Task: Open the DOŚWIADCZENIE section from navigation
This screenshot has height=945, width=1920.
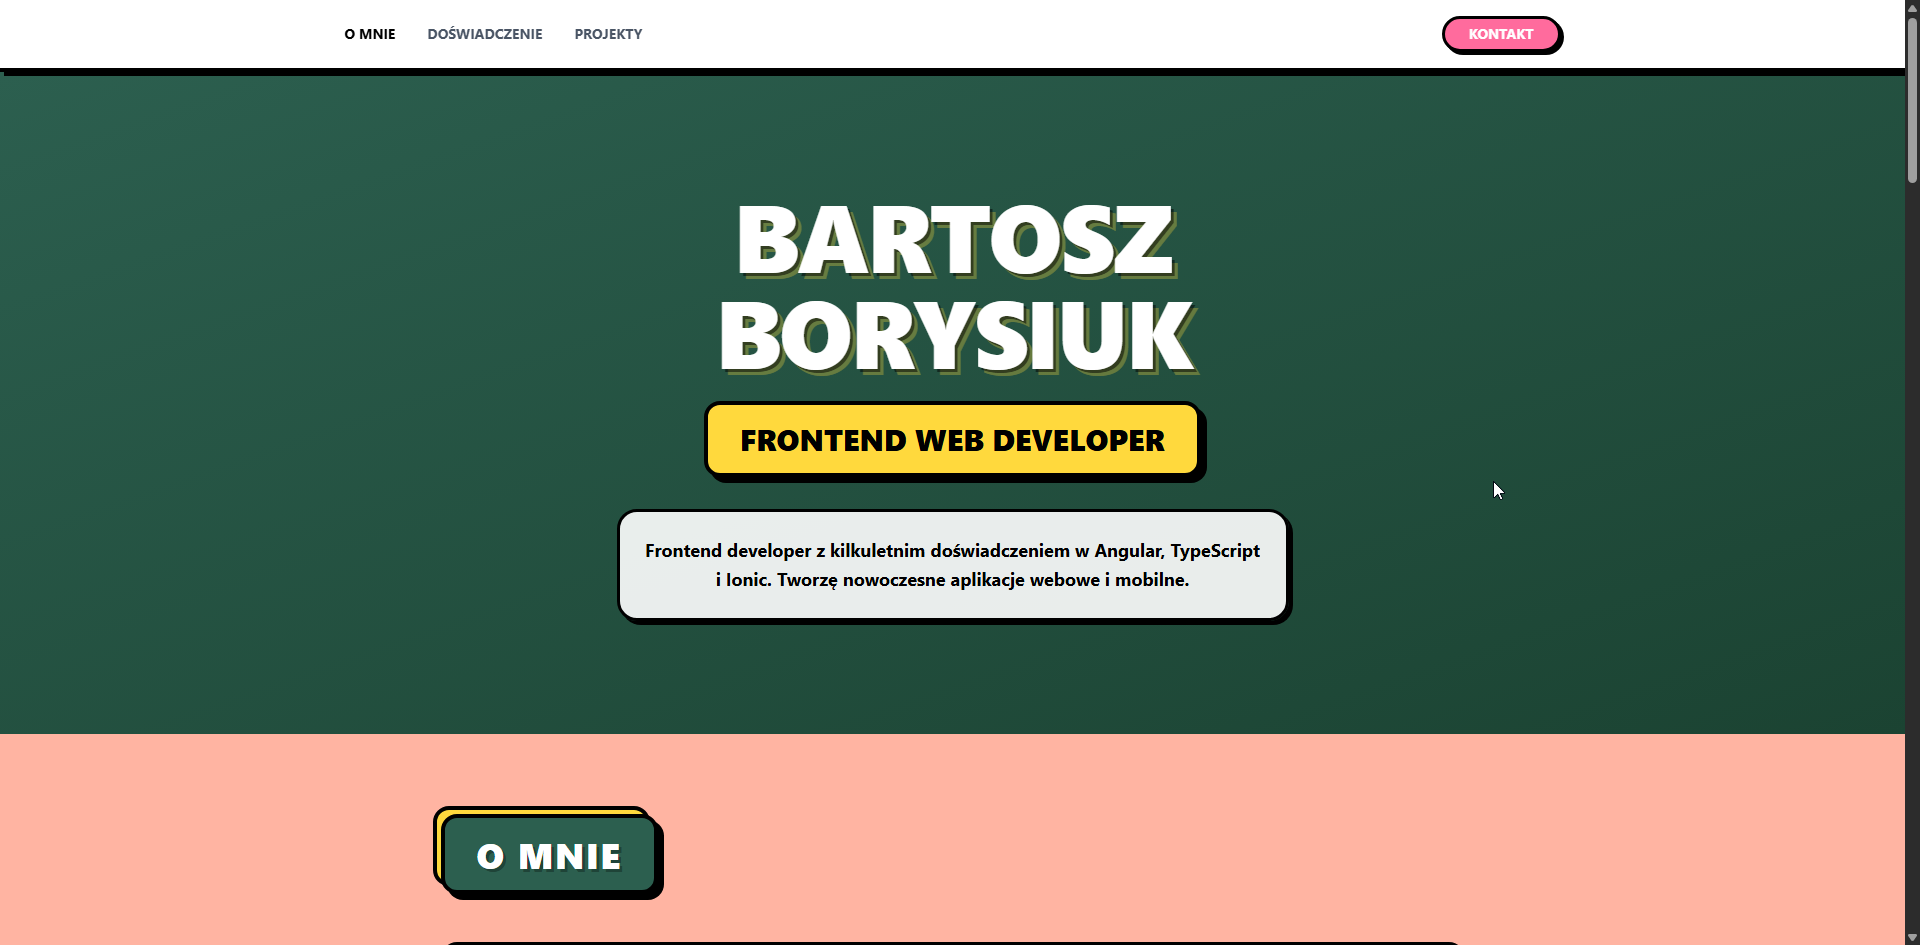Action: pos(484,34)
